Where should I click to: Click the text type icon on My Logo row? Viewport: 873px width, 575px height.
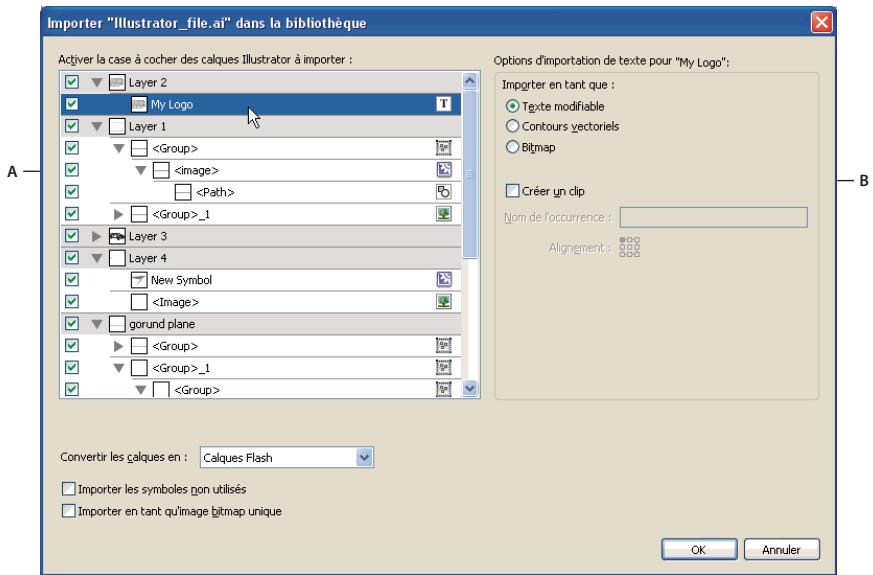(x=445, y=104)
